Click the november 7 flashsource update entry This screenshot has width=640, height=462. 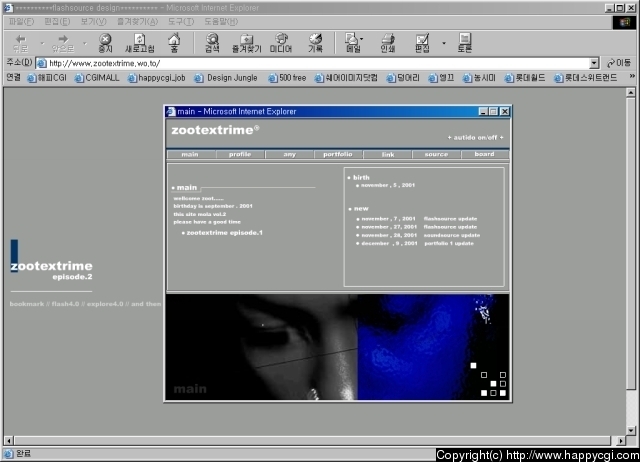pyautogui.click(x=417, y=219)
